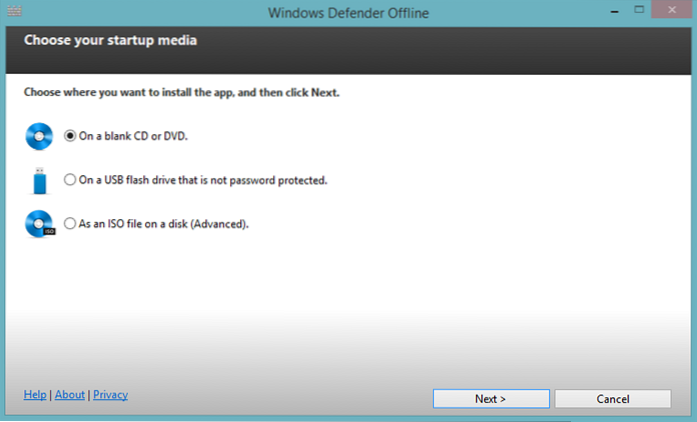Click the 'On a USB flash drive' label text
The image size is (697, 422).
203,180
